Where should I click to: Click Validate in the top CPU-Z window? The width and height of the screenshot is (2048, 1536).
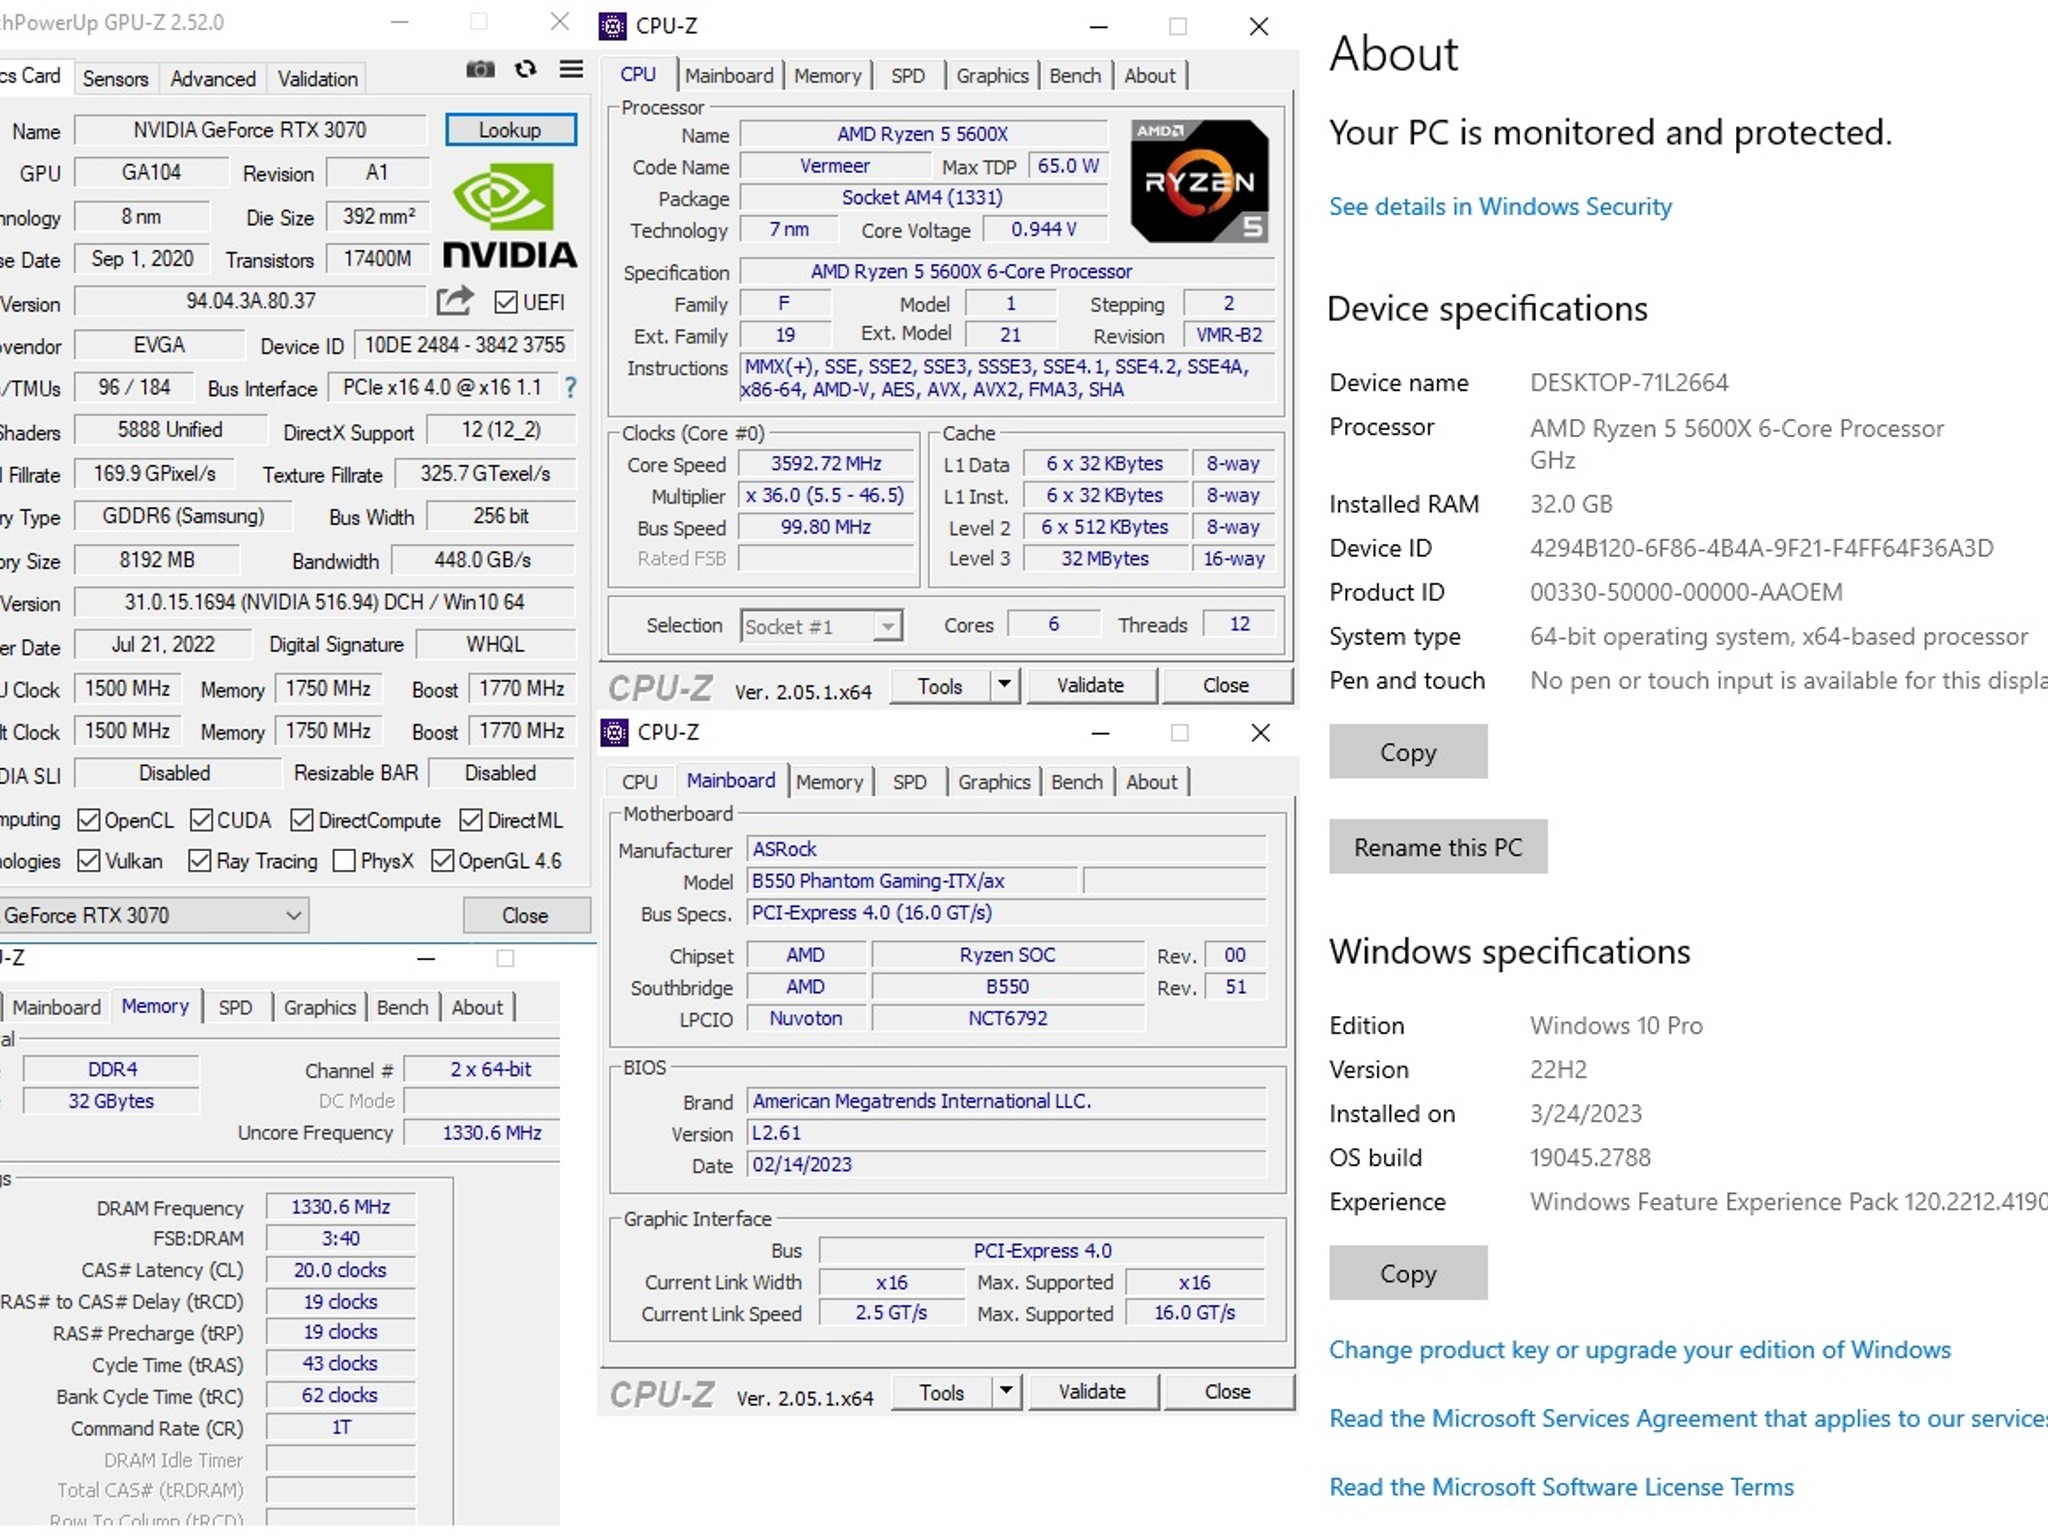tap(1090, 685)
